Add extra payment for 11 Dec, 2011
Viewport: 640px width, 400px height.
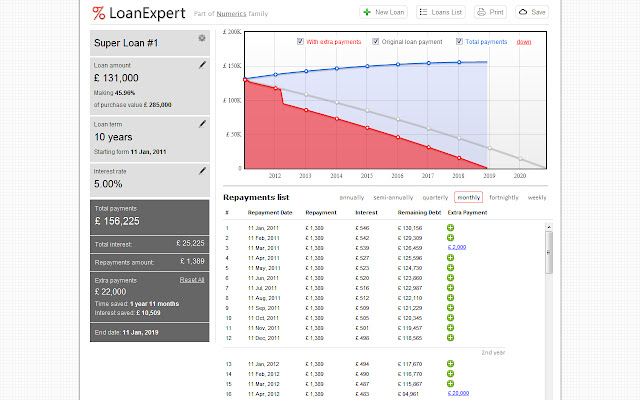450,338
